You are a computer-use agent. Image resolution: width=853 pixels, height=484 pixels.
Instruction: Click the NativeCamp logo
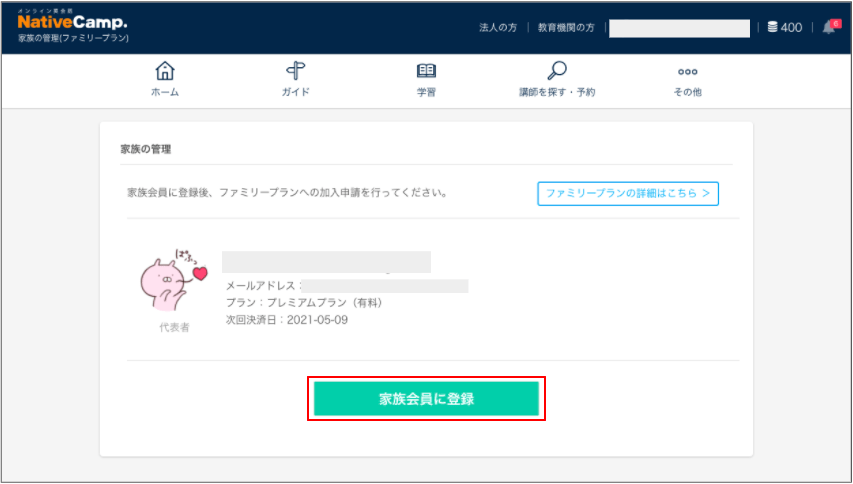pyautogui.click(x=72, y=20)
